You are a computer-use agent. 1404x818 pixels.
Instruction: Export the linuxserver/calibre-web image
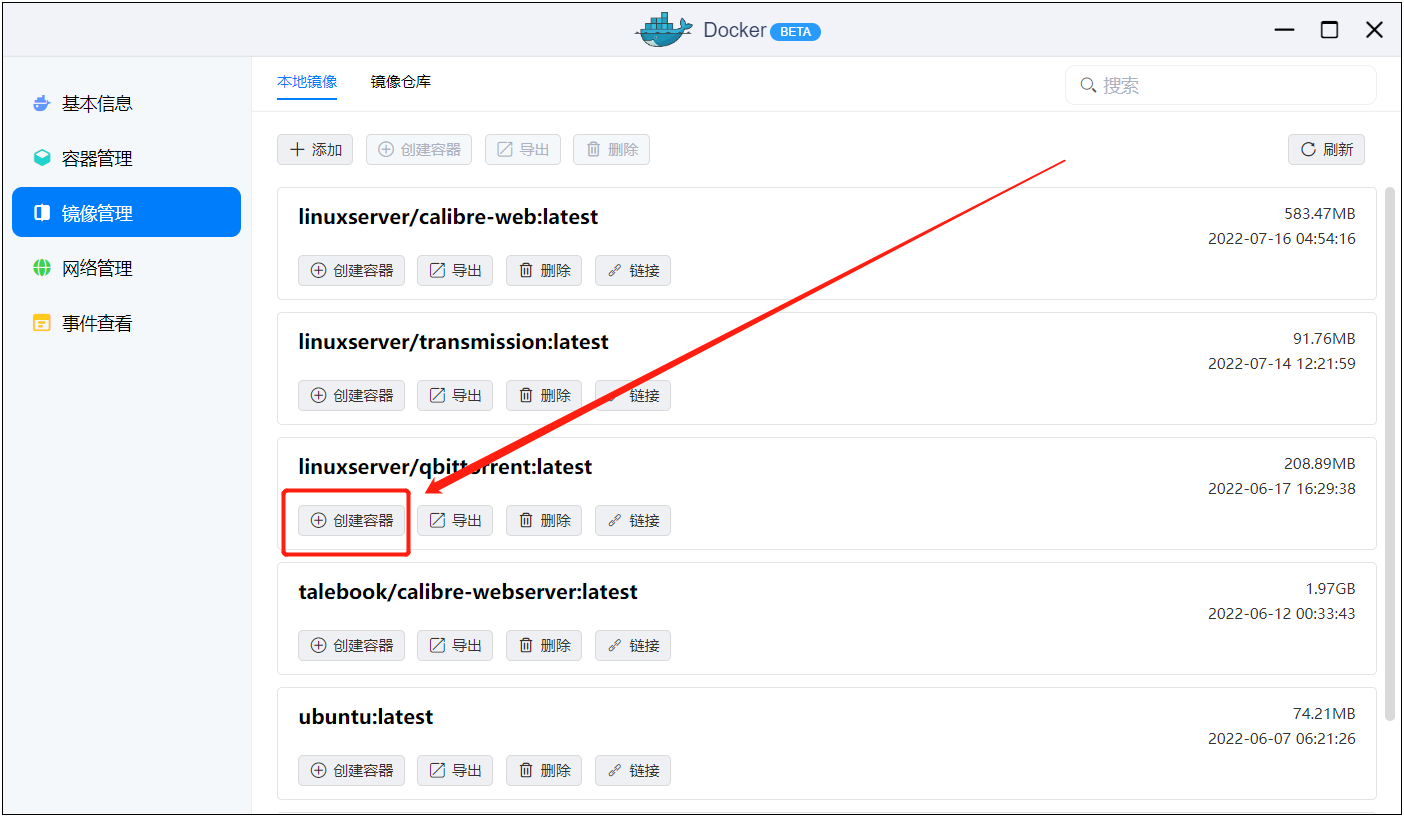455,271
